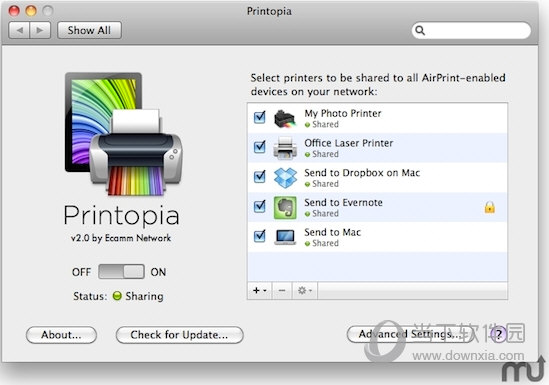Select the Office Laser Printer name
The image size is (549, 385).
pos(349,143)
